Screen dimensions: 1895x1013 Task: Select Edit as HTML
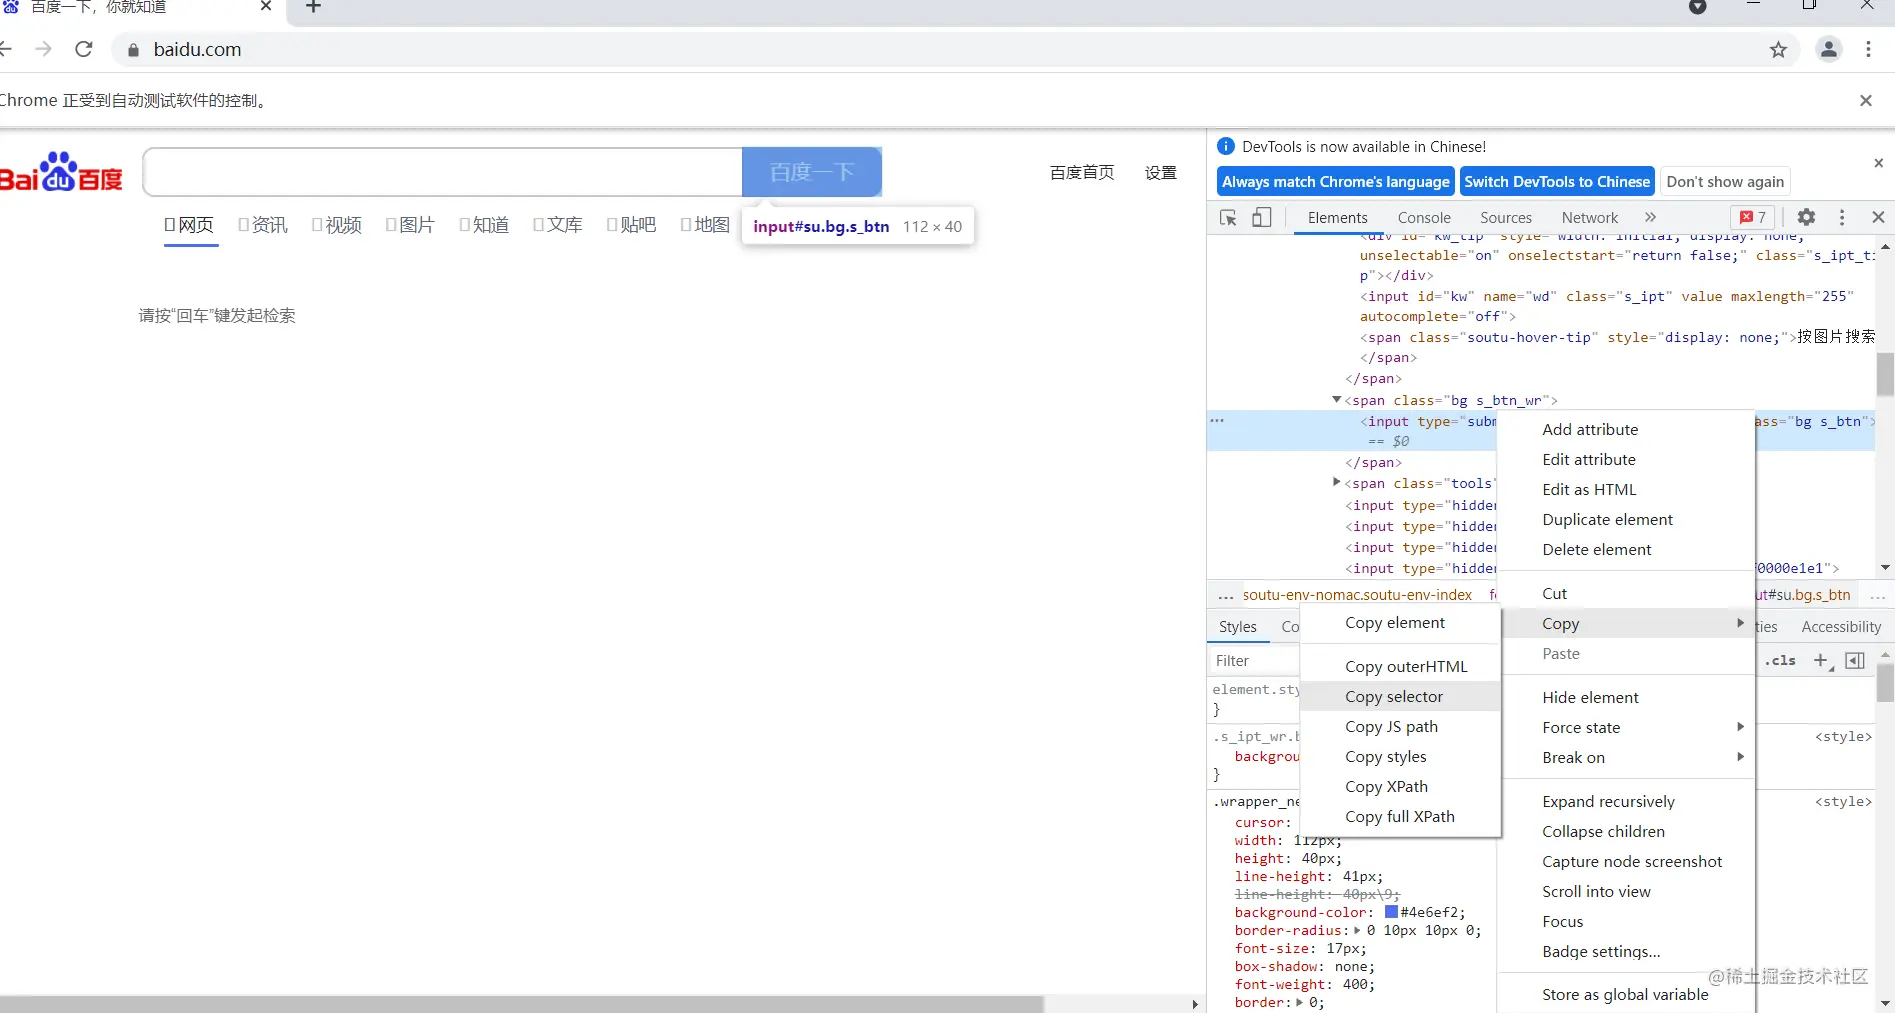[x=1626, y=489]
